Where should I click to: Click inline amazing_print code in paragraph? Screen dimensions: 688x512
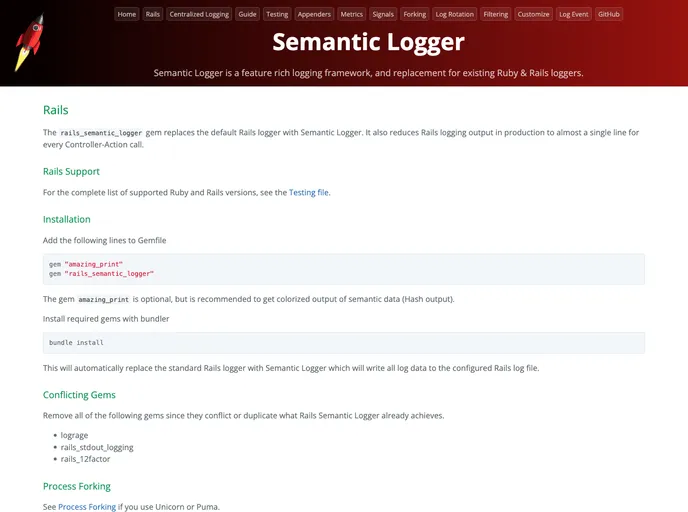pos(104,300)
